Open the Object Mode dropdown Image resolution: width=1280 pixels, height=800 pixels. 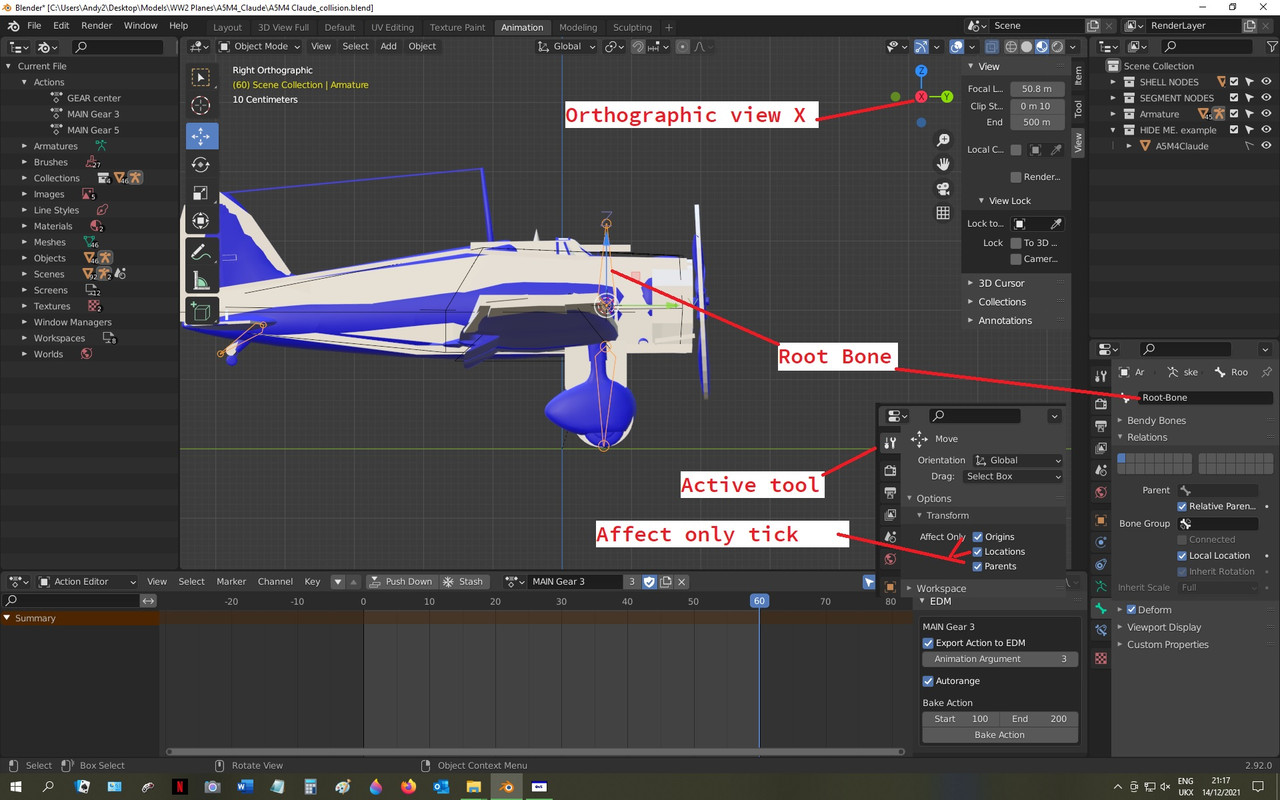(x=258, y=46)
